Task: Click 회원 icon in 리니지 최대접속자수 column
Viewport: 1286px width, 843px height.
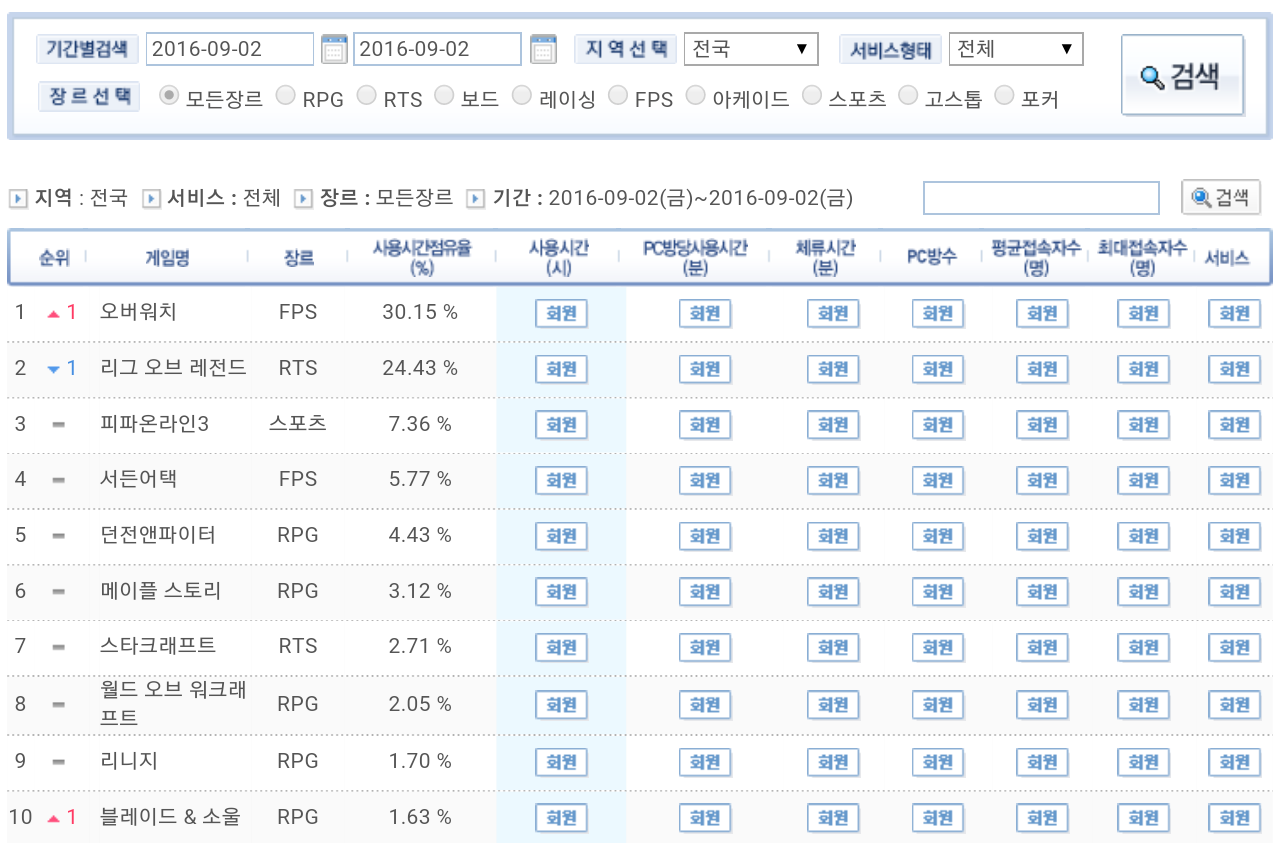Action: [1142, 762]
